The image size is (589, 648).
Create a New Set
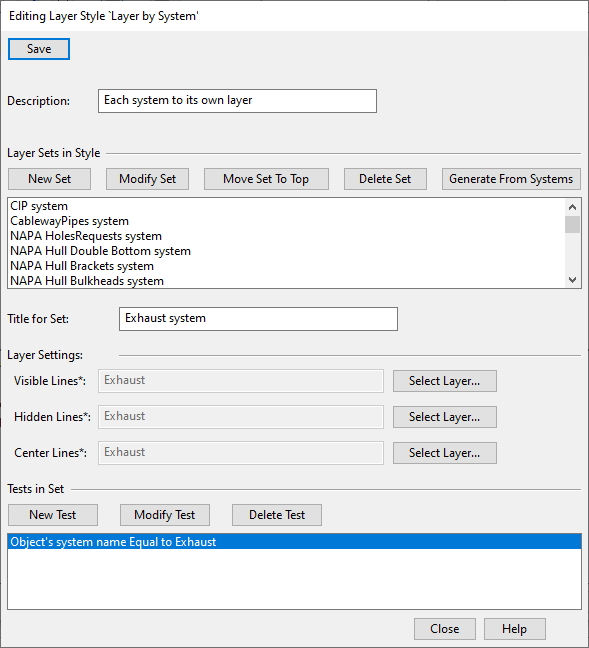tap(49, 179)
